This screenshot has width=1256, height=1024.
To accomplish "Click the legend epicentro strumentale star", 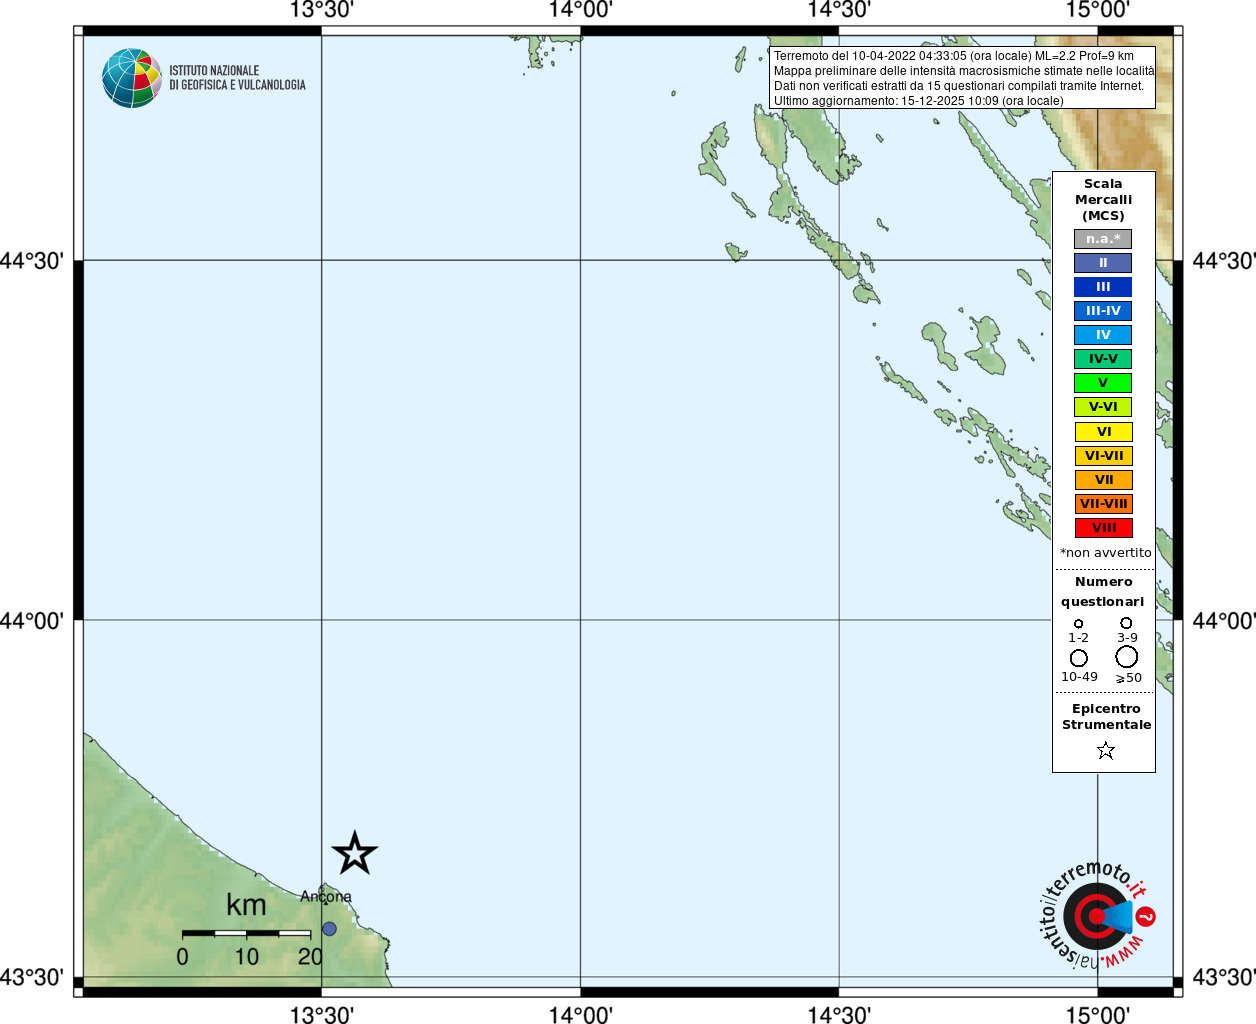I will pos(1105,750).
